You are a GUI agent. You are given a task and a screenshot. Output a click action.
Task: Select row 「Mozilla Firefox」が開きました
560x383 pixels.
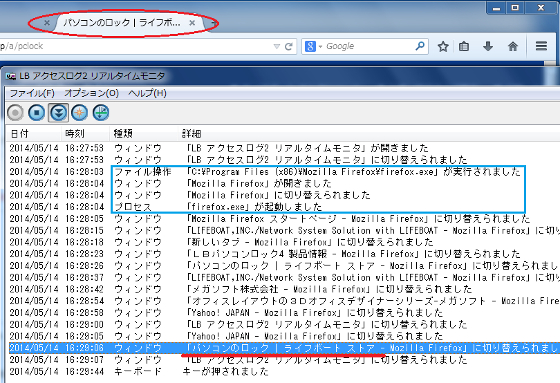tap(284, 183)
